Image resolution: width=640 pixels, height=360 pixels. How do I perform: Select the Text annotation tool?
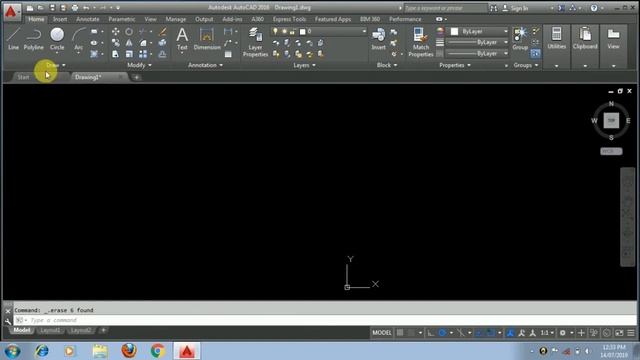pos(182,39)
